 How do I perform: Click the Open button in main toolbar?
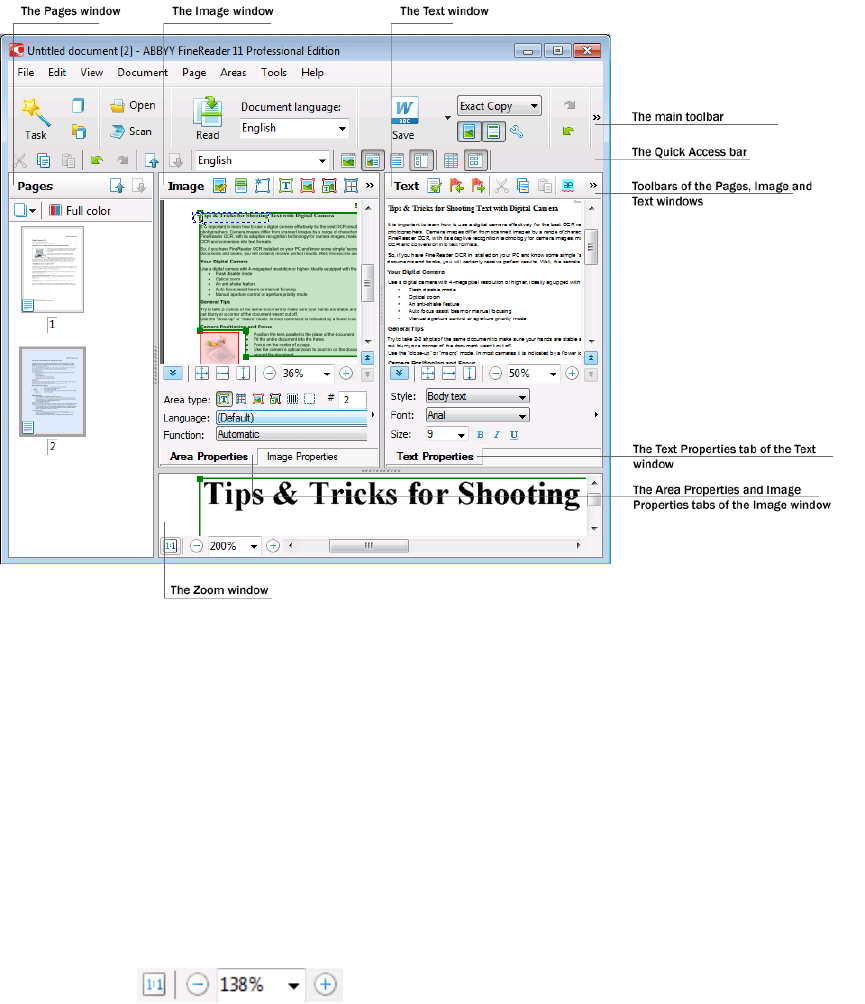point(133,105)
